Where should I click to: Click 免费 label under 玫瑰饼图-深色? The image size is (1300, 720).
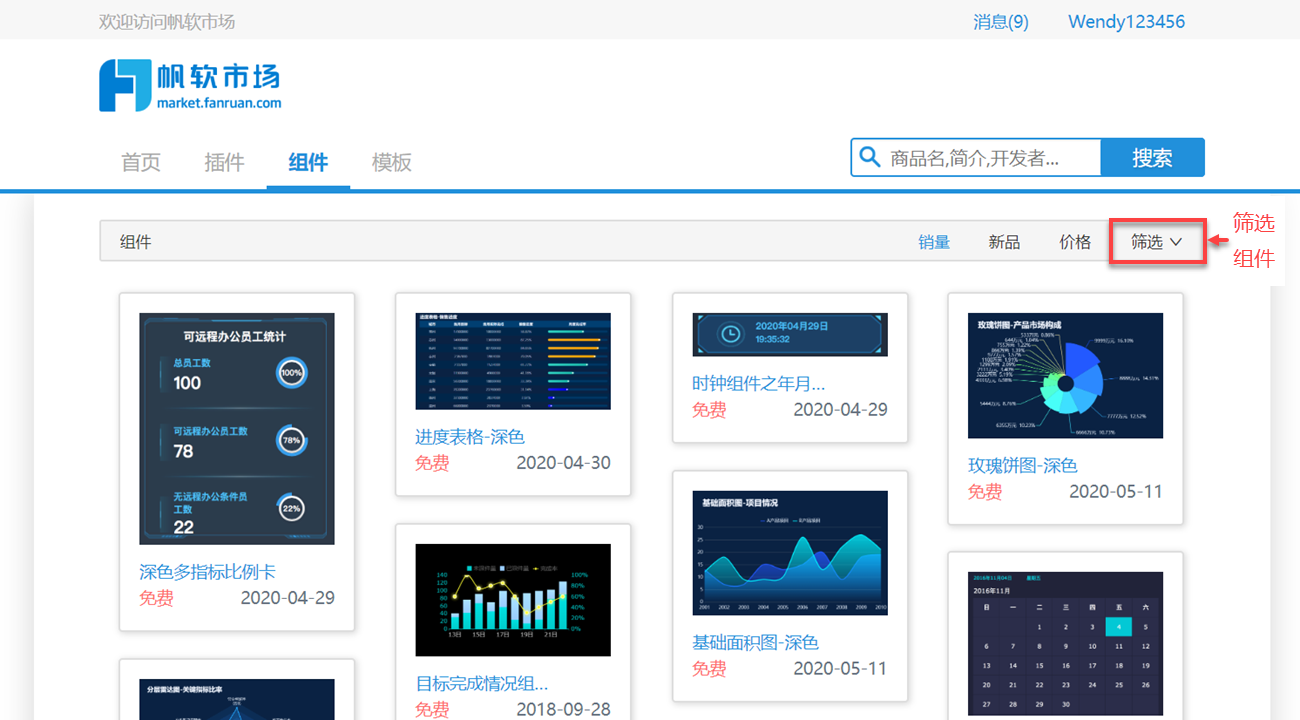click(x=985, y=492)
